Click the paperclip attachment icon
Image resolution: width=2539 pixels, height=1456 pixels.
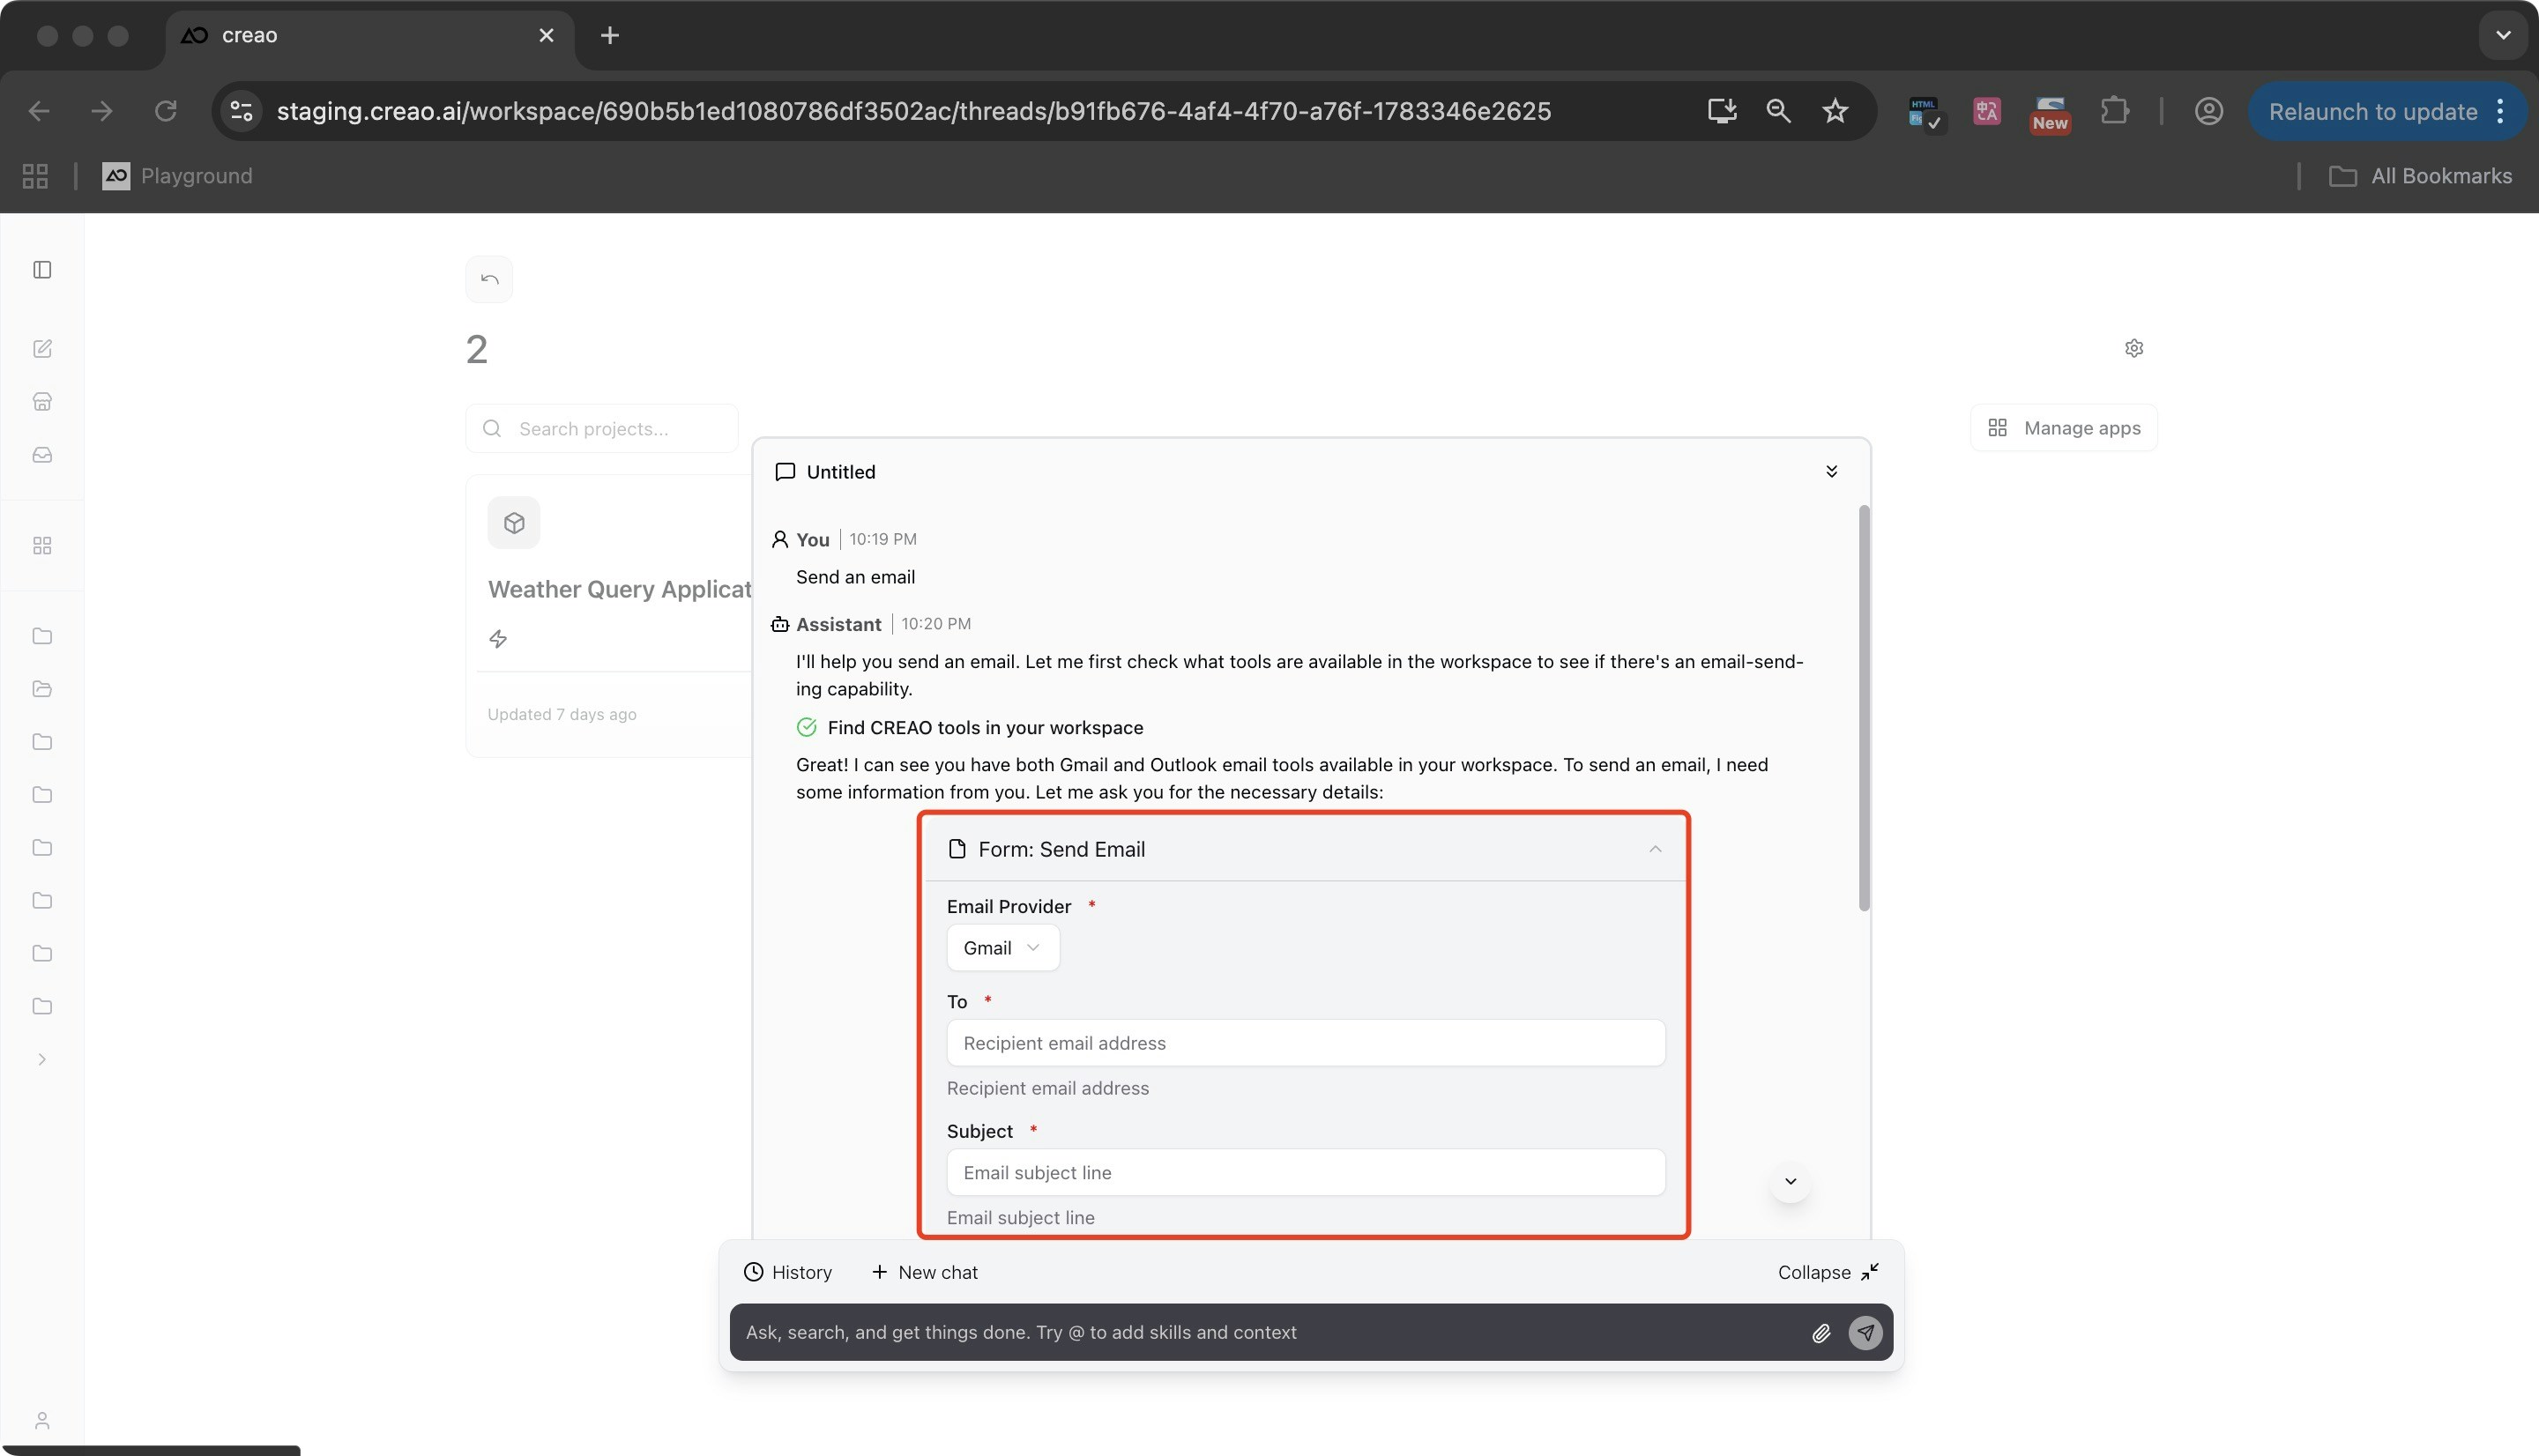1820,1333
